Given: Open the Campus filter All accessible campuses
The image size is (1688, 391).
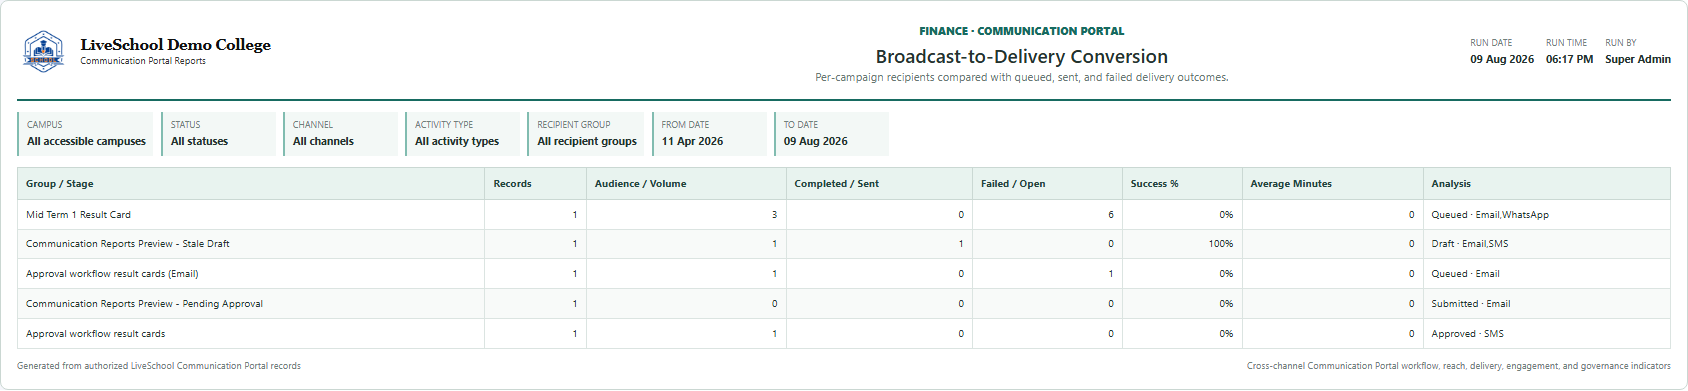Looking at the screenshot, I should (86, 134).
